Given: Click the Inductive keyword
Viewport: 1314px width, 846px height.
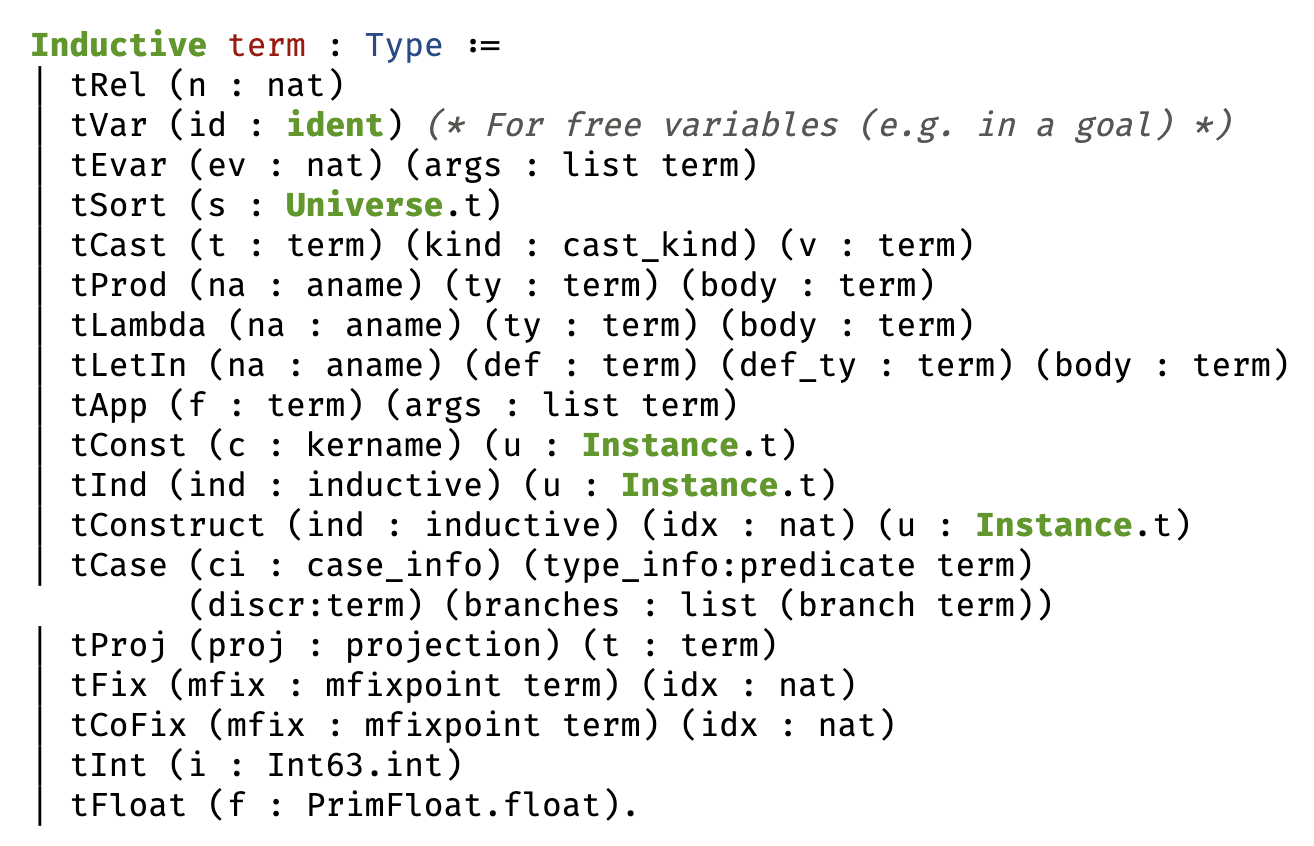Looking at the screenshot, I should pyautogui.click(x=119, y=46).
